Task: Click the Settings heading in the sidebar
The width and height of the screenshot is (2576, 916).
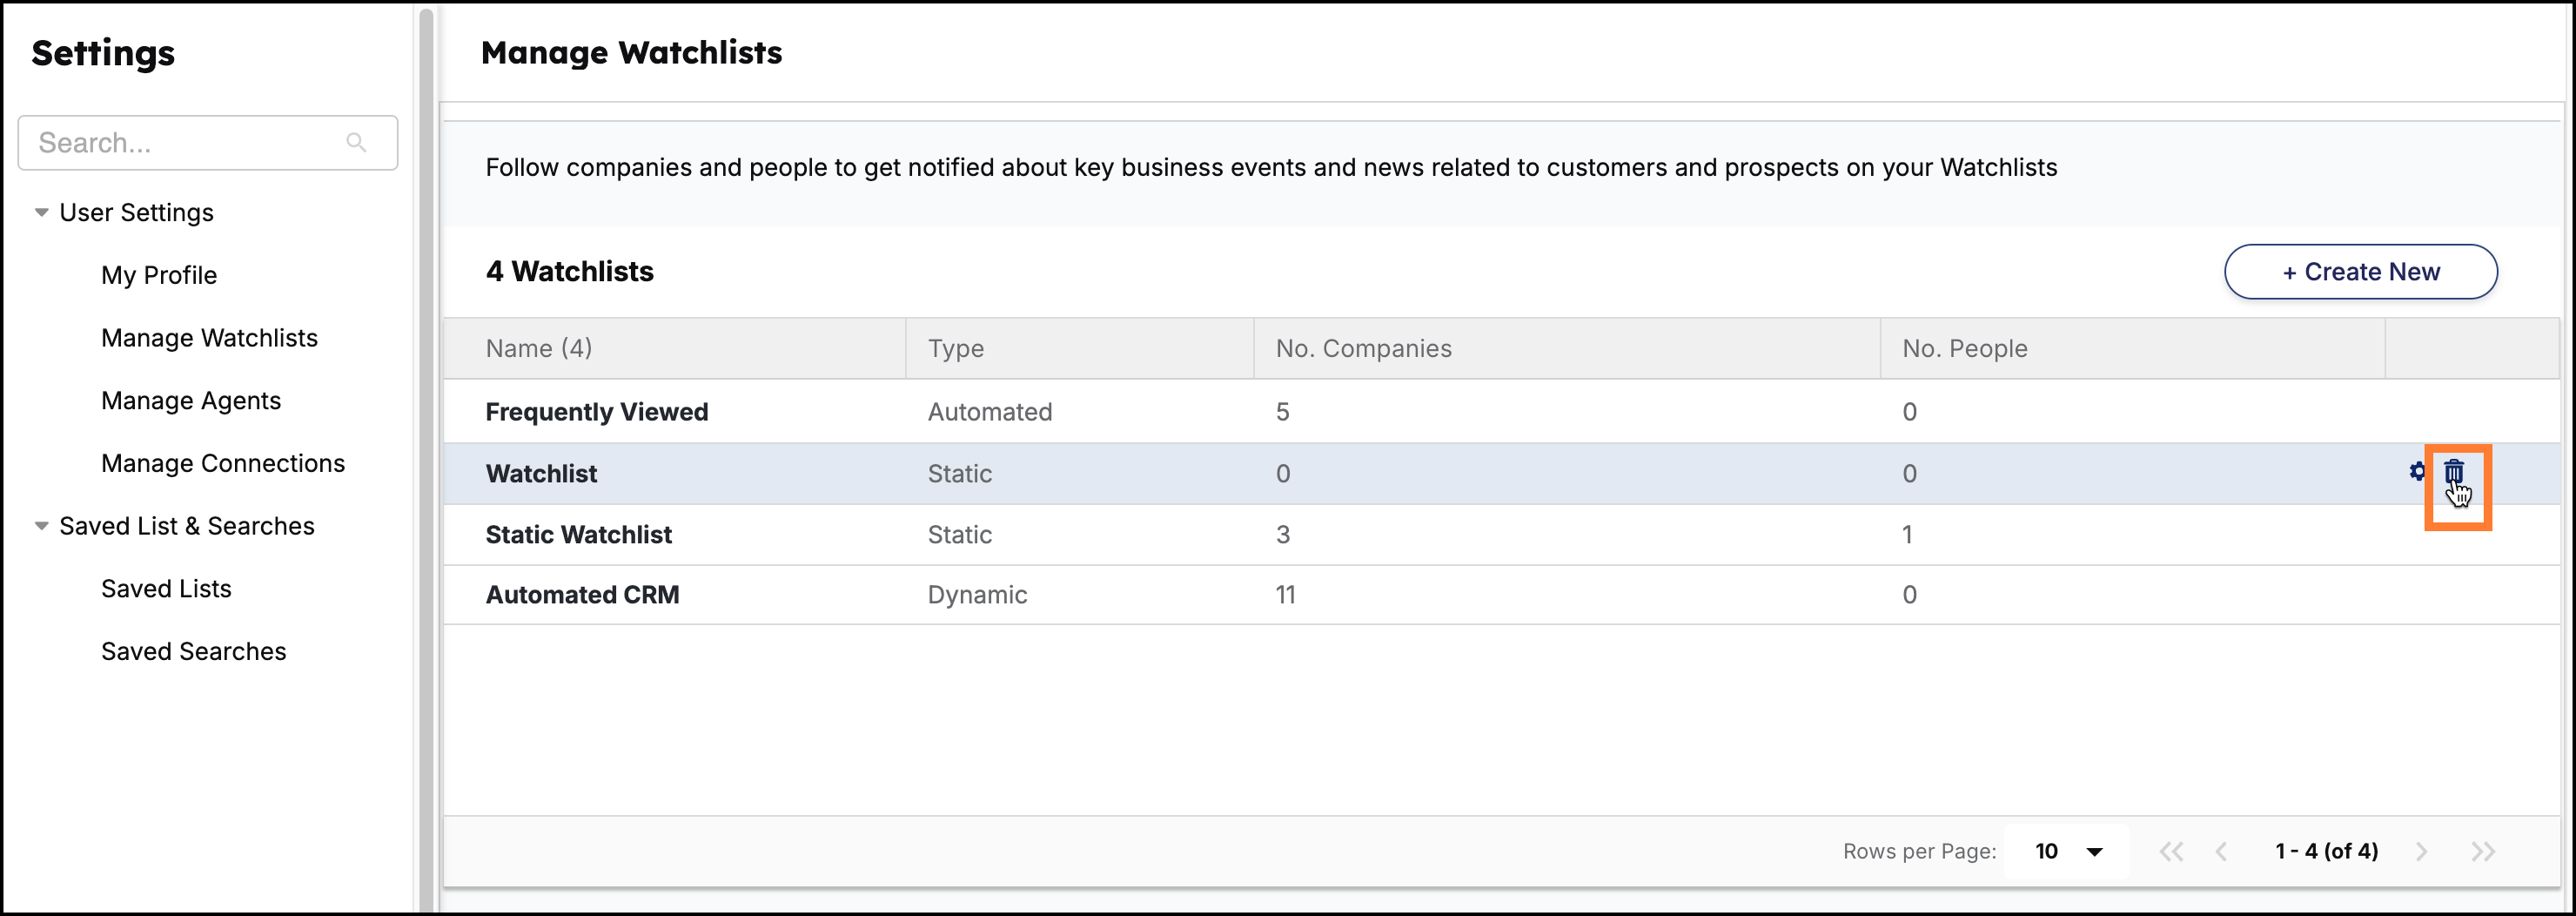Action: point(102,53)
